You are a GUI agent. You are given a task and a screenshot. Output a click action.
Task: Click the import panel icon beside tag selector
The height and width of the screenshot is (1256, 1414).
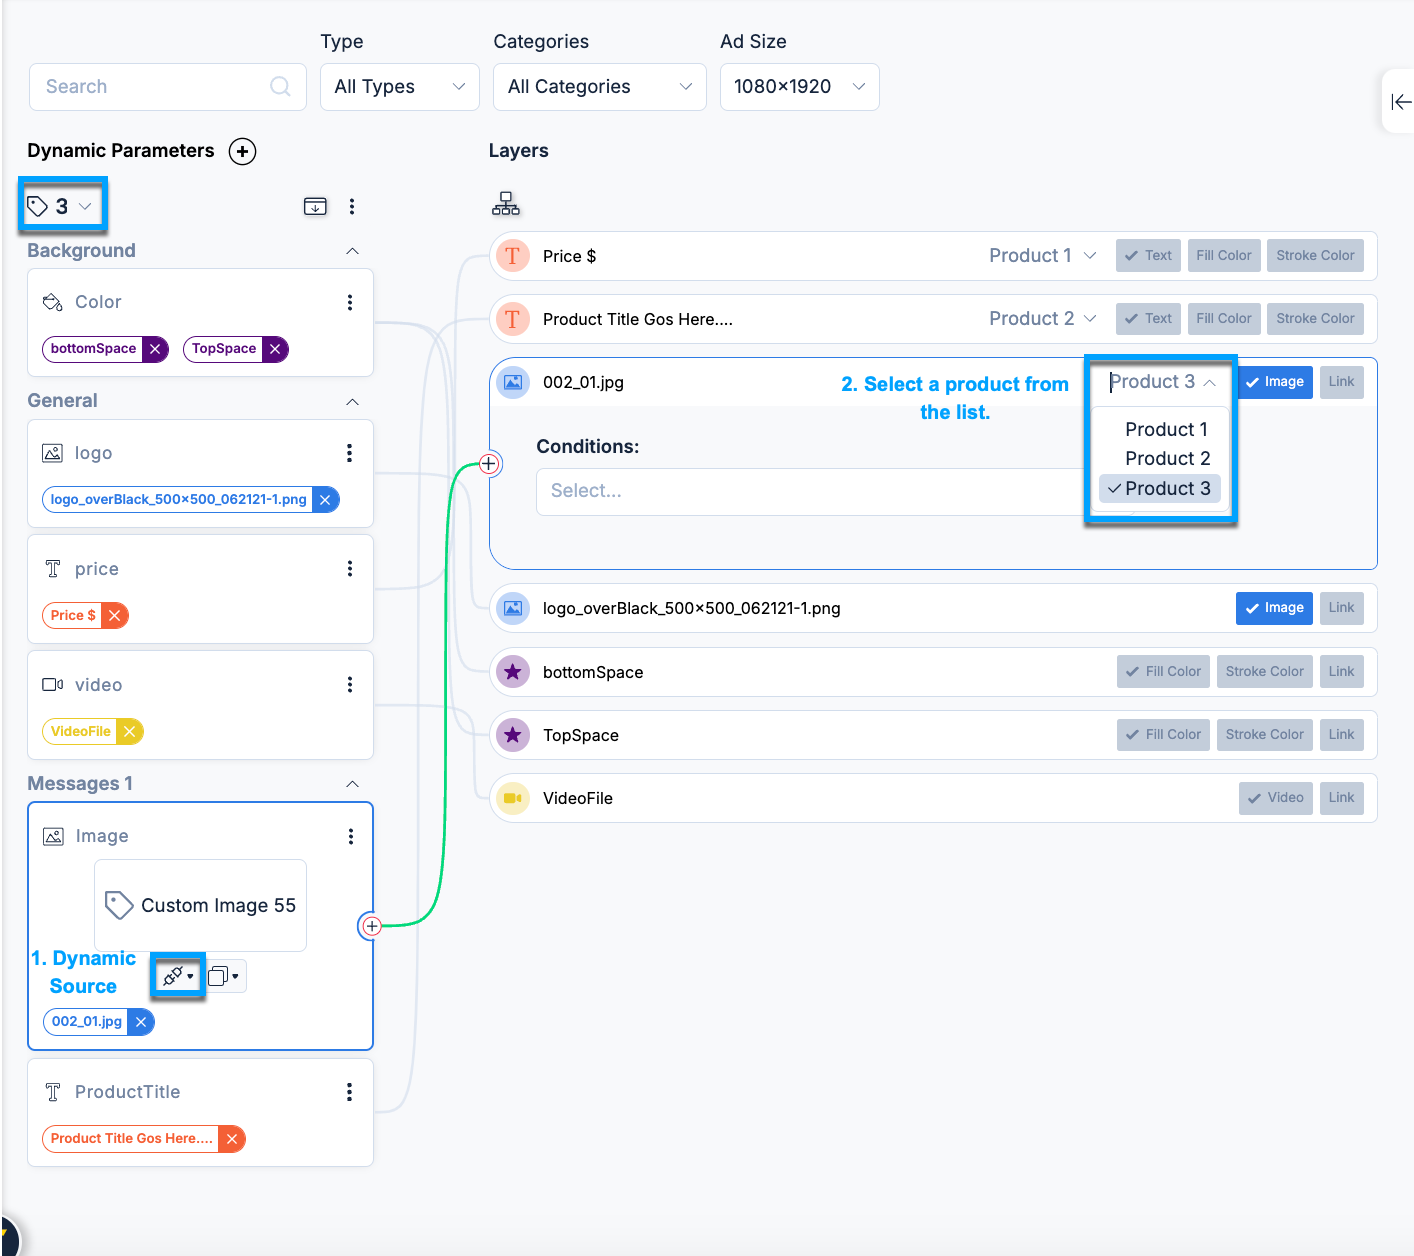tap(315, 206)
